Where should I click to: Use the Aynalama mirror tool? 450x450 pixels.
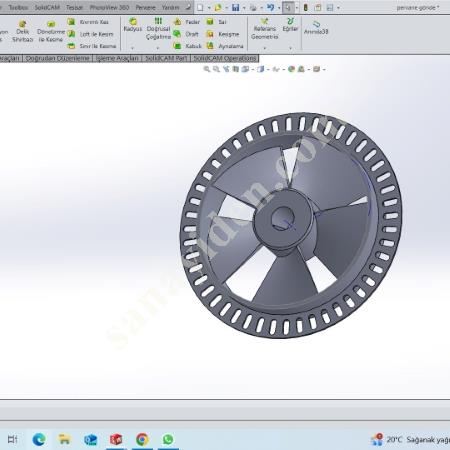click(225, 46)
